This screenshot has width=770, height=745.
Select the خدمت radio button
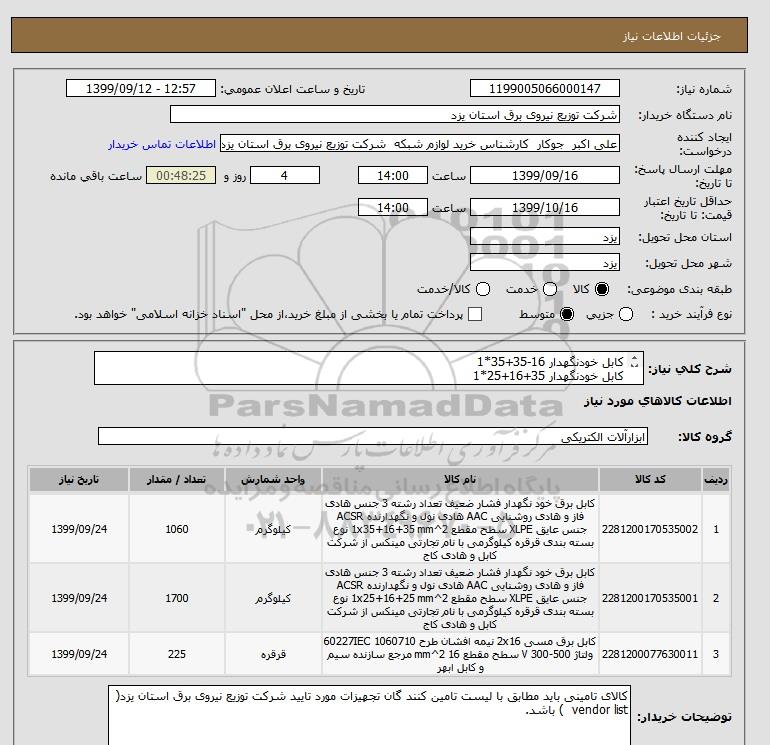click(550, 289)
